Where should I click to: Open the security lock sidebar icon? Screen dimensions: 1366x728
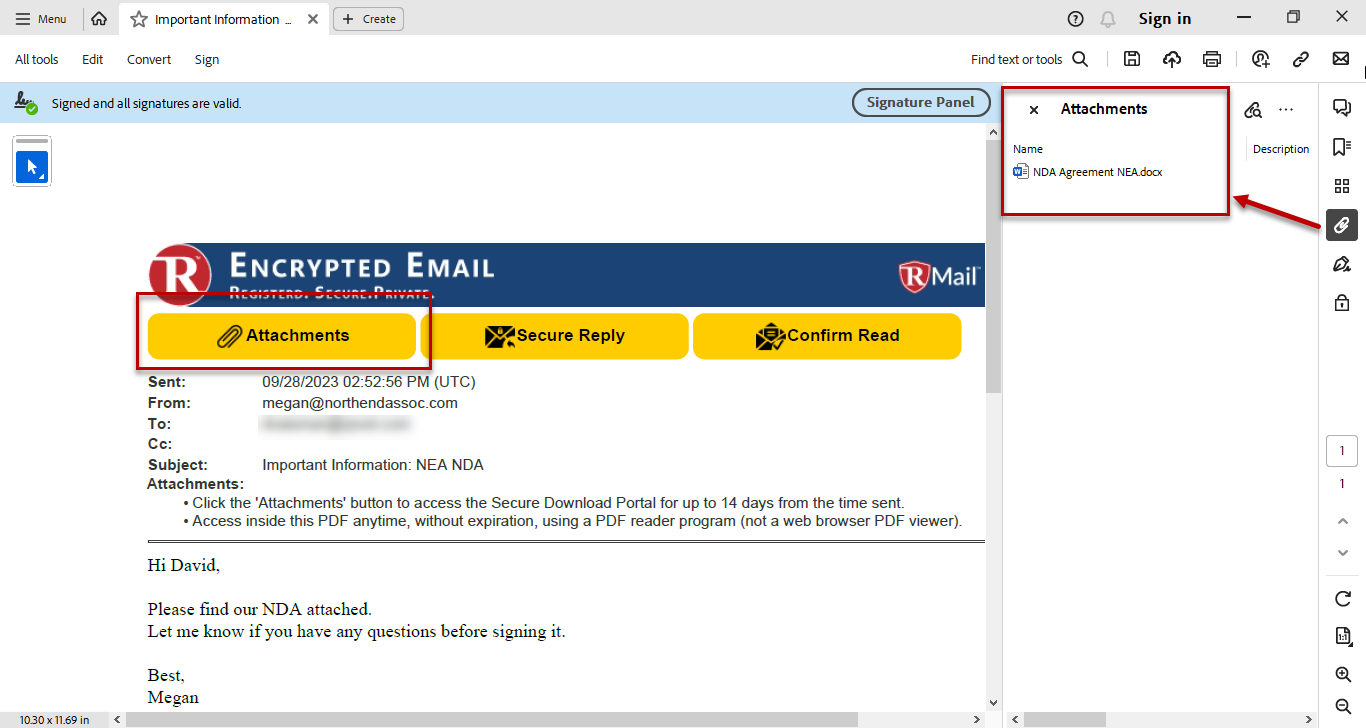tap(1342, 303)
